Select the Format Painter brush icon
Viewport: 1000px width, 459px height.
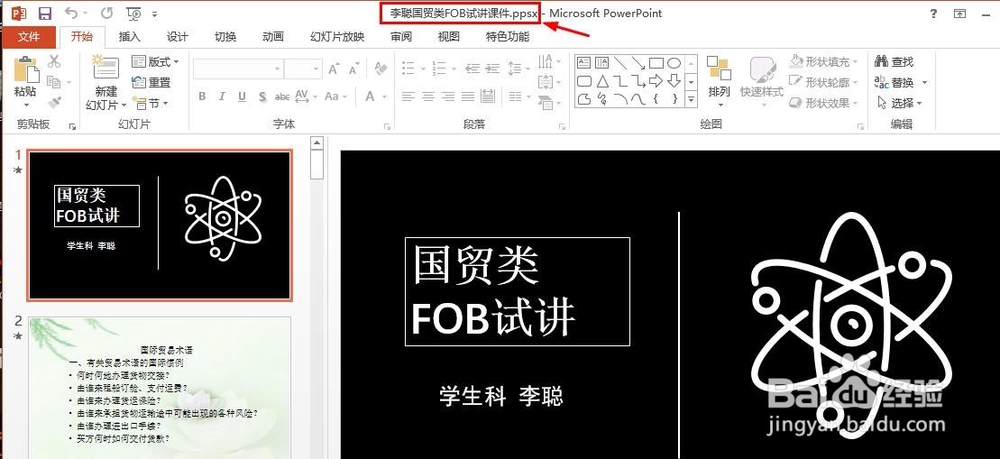point(54,102)
